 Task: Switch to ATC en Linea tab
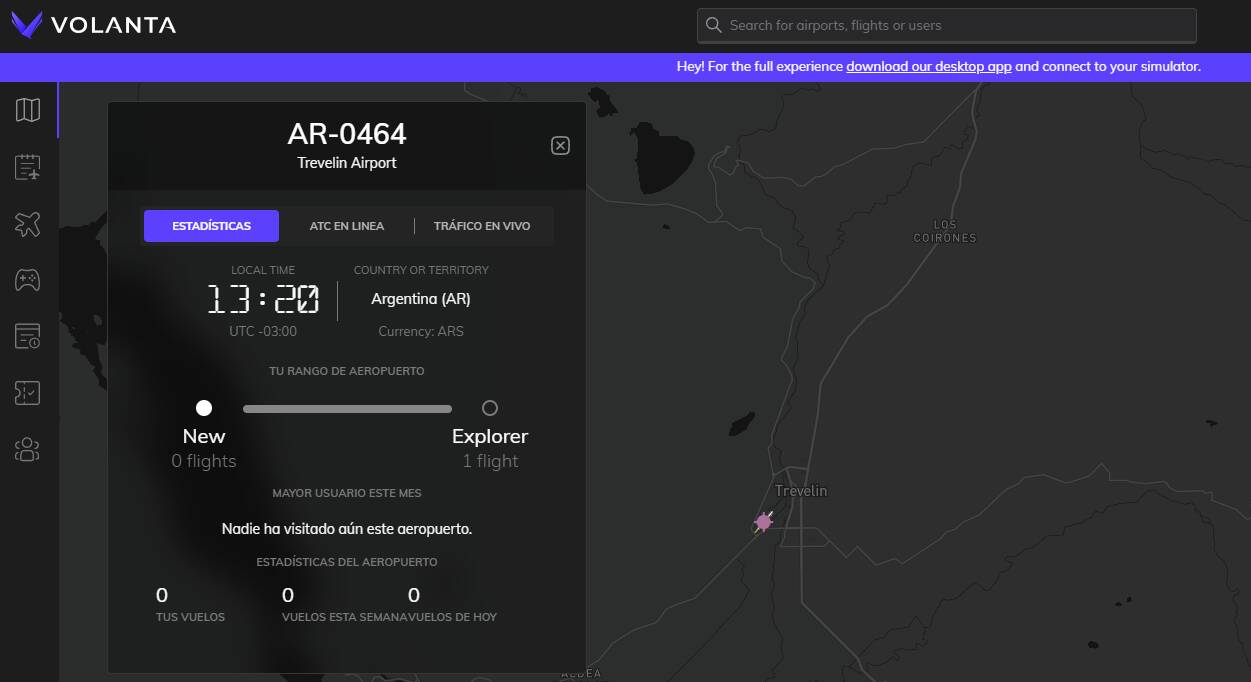346,226
